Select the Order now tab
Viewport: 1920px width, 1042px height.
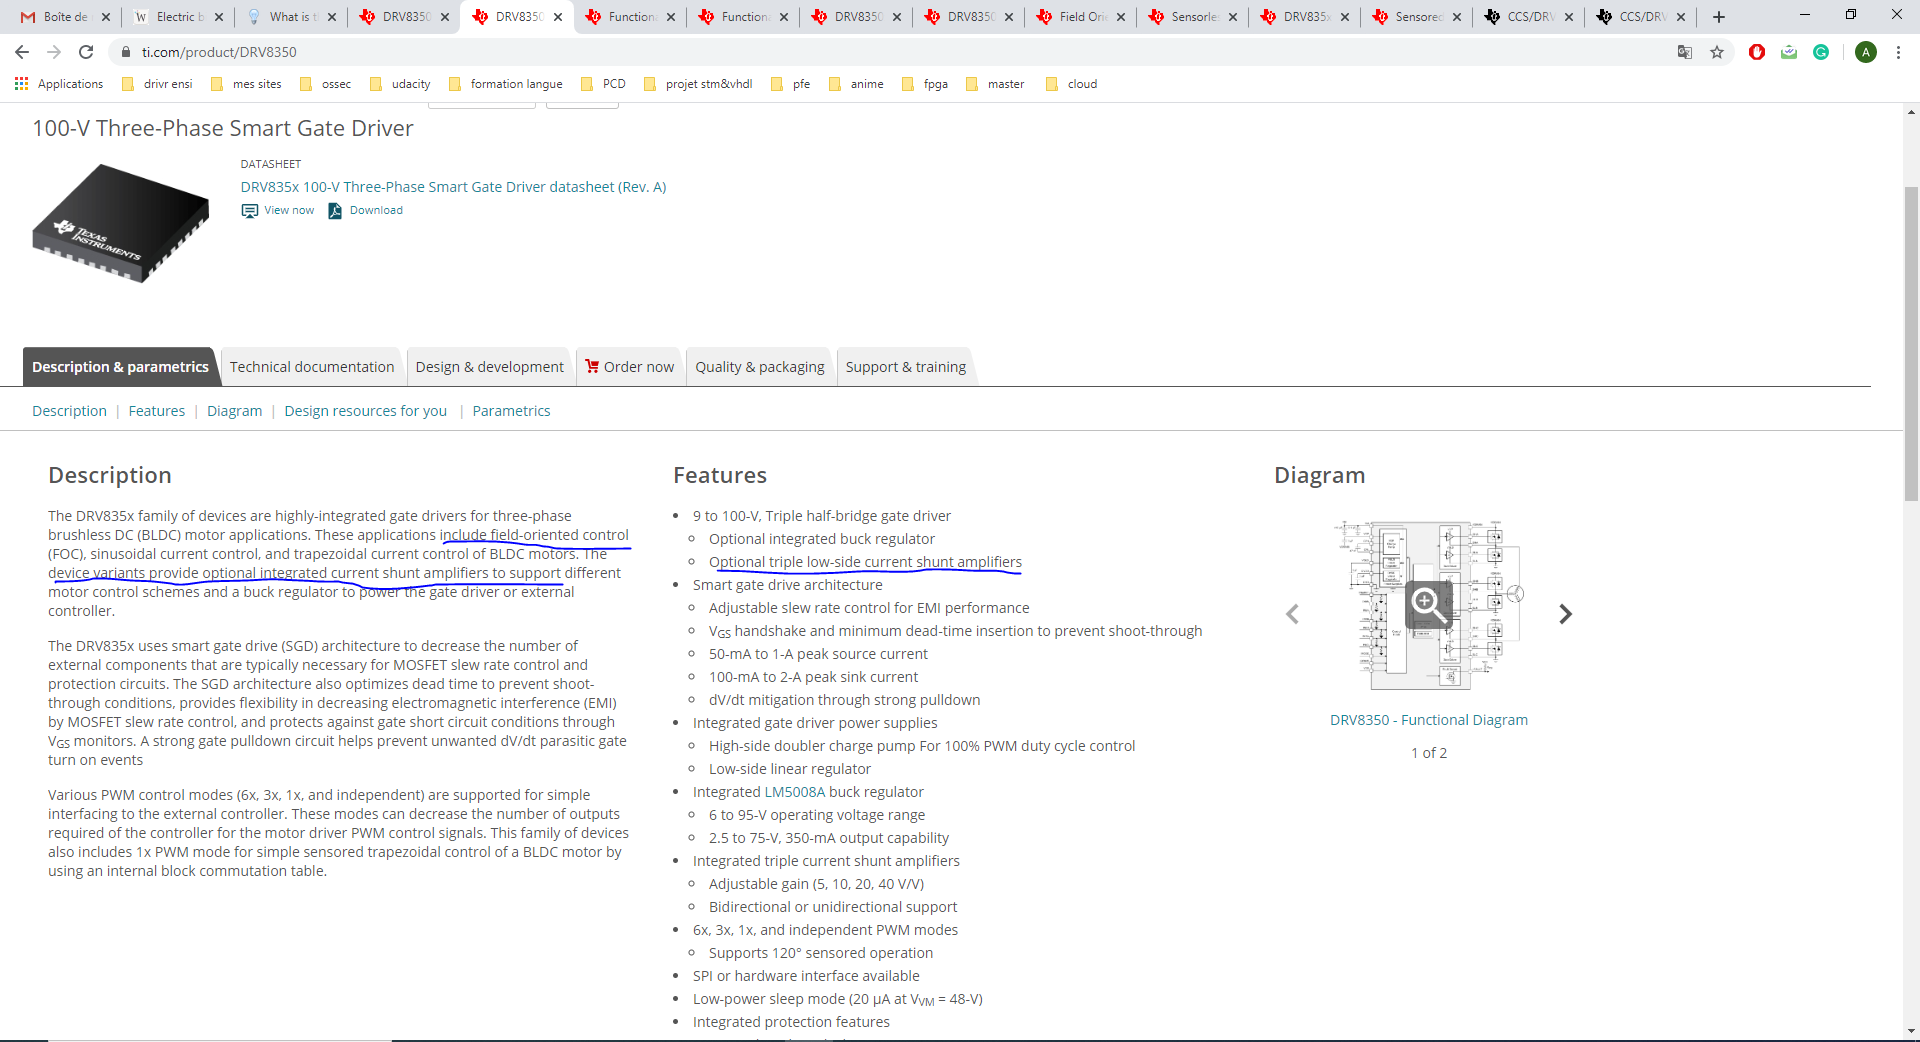[x=629, y=367]
